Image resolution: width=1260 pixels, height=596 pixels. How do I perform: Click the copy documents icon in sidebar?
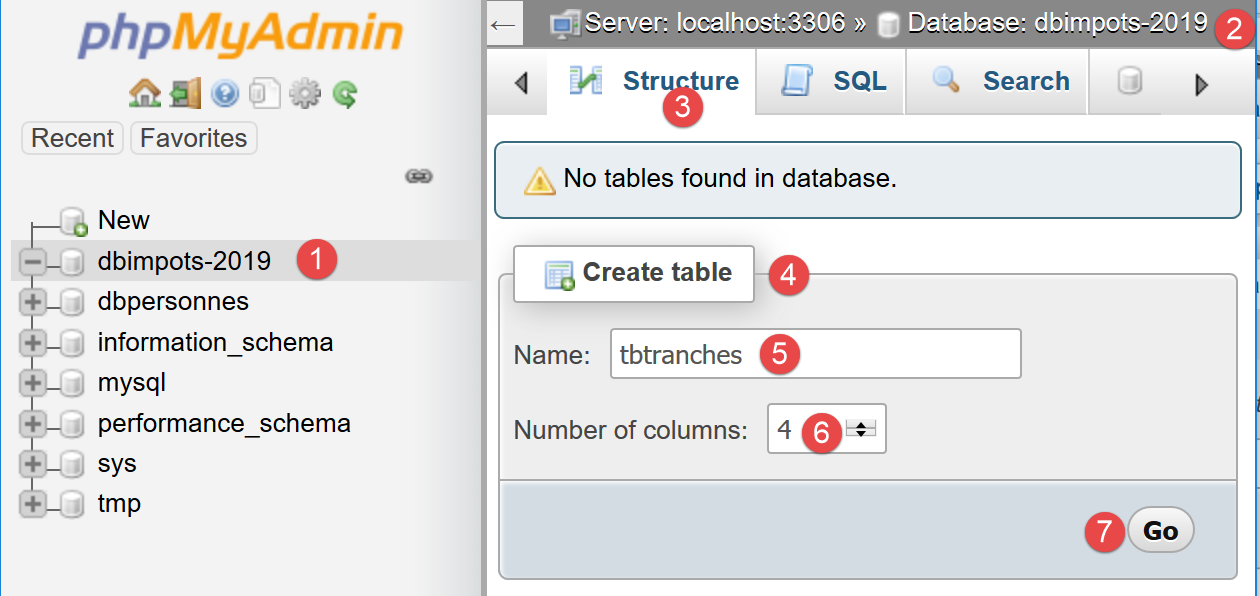(264, 94)
